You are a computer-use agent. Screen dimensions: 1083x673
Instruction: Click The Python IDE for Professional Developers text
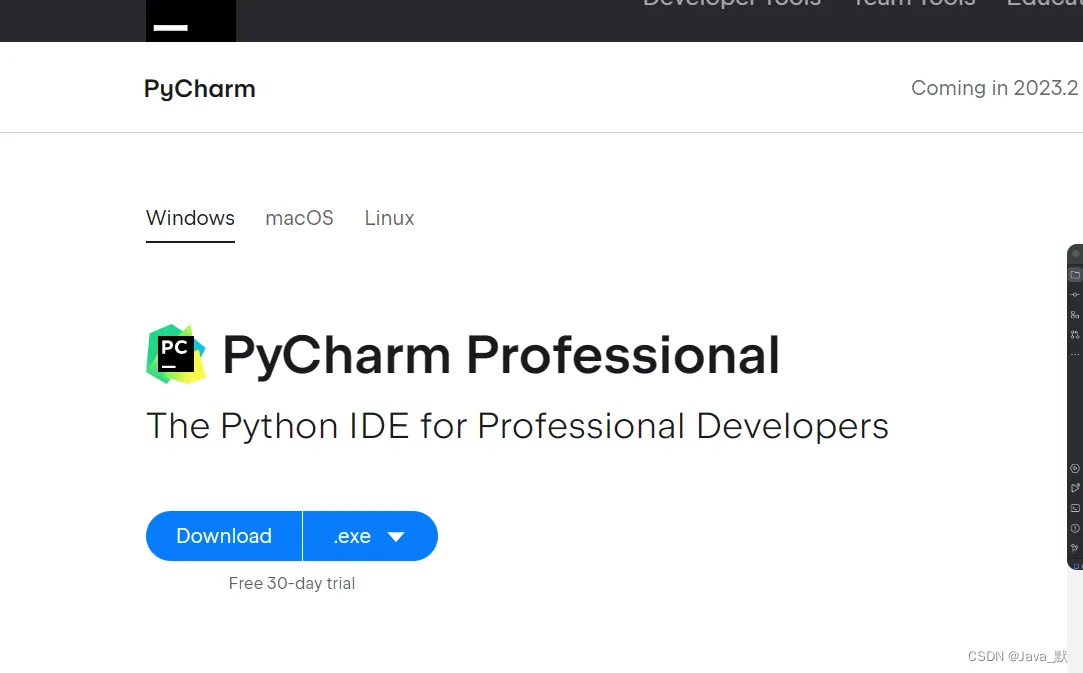[x=517, y=426]
